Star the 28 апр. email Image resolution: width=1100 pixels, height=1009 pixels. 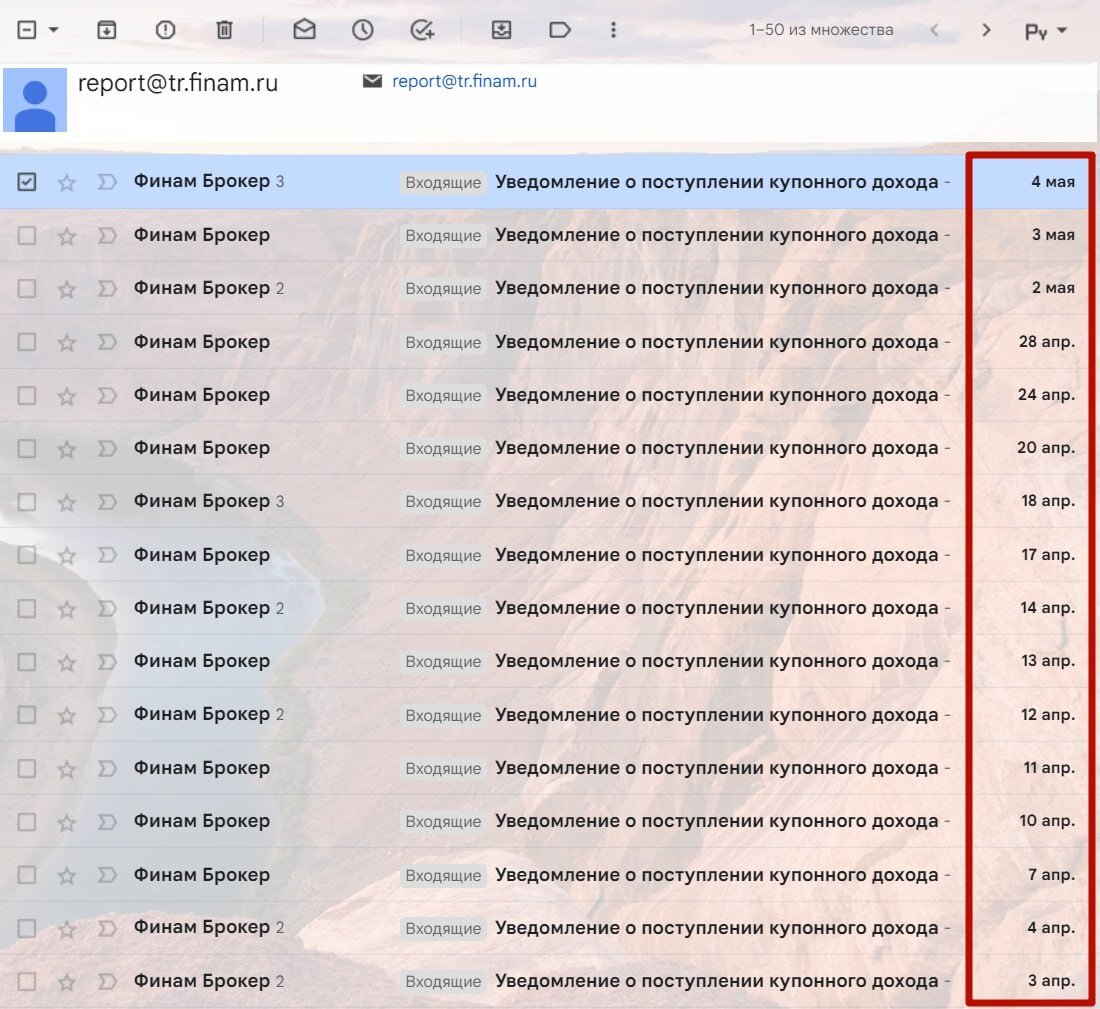[x=67, y=343]
